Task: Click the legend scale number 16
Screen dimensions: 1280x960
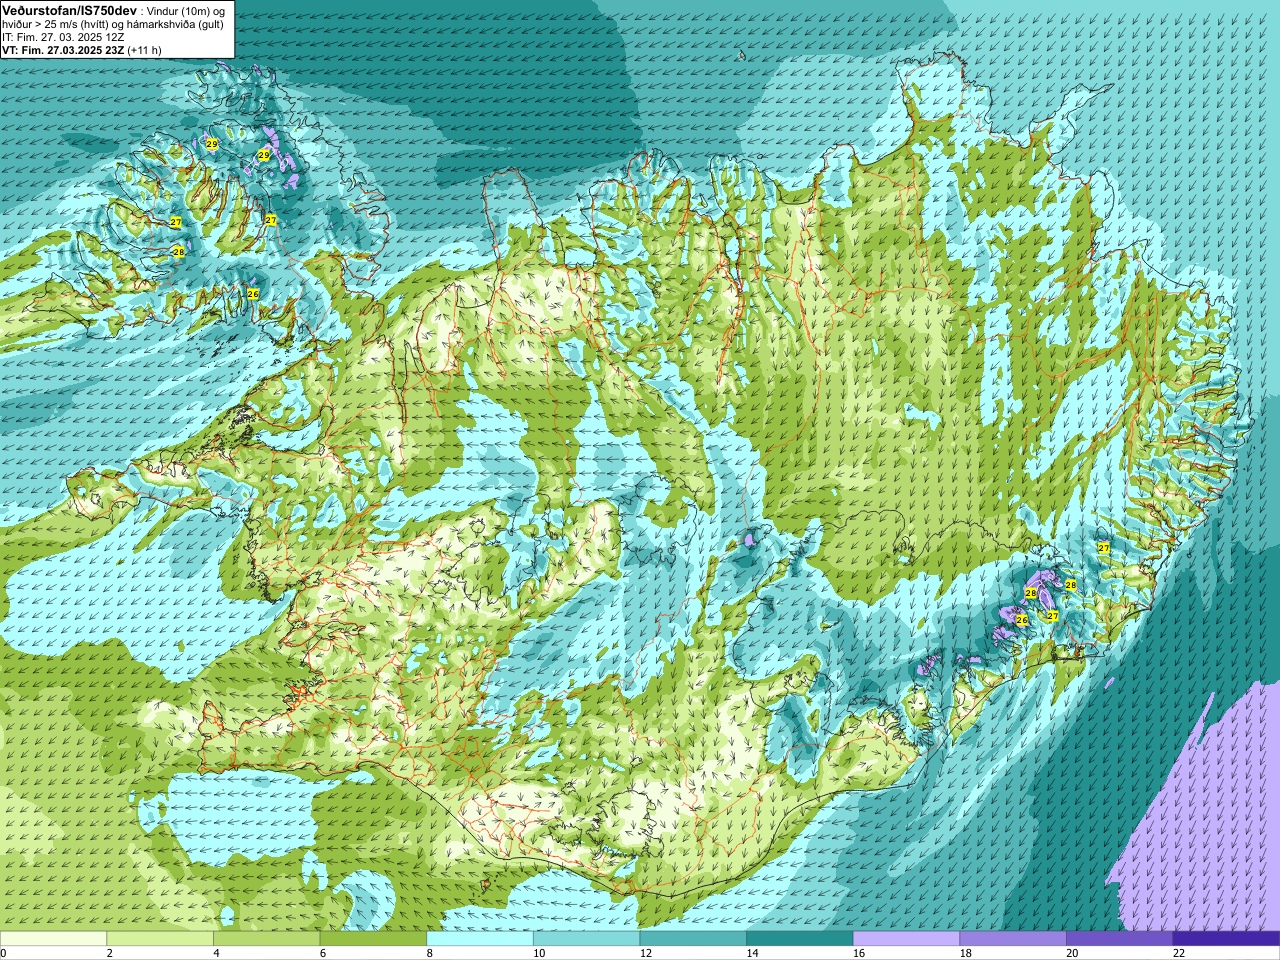Action: 859,953
